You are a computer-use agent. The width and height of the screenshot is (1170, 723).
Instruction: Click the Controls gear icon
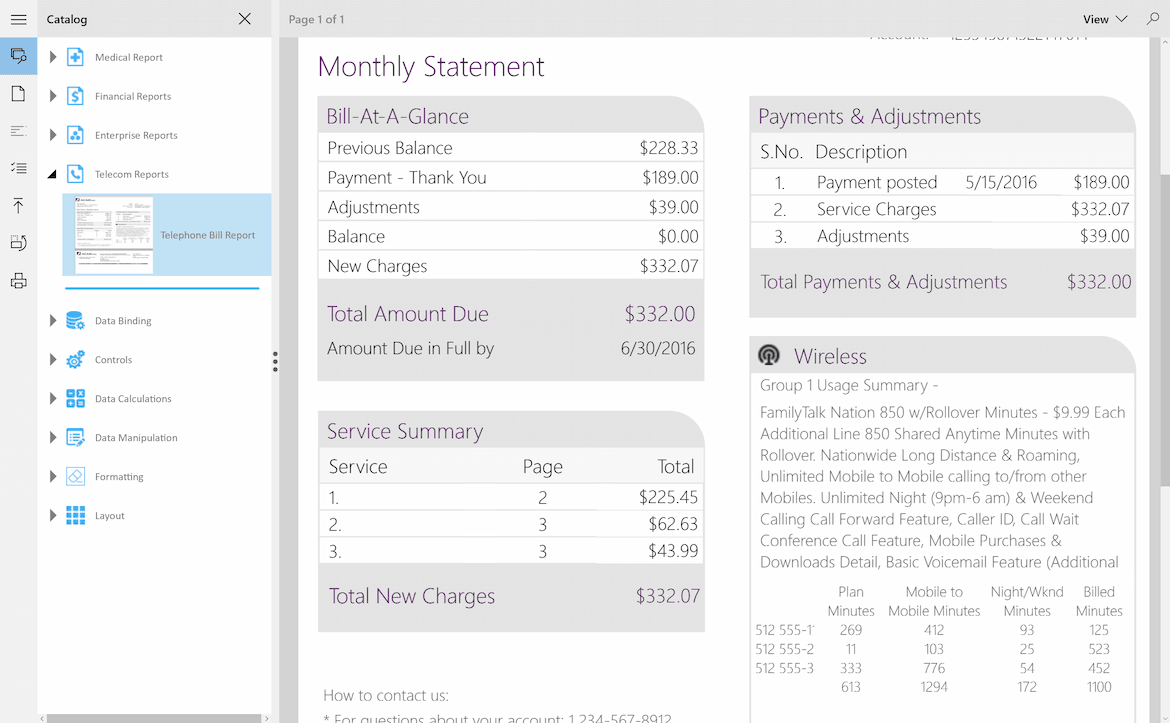point(75,359)
